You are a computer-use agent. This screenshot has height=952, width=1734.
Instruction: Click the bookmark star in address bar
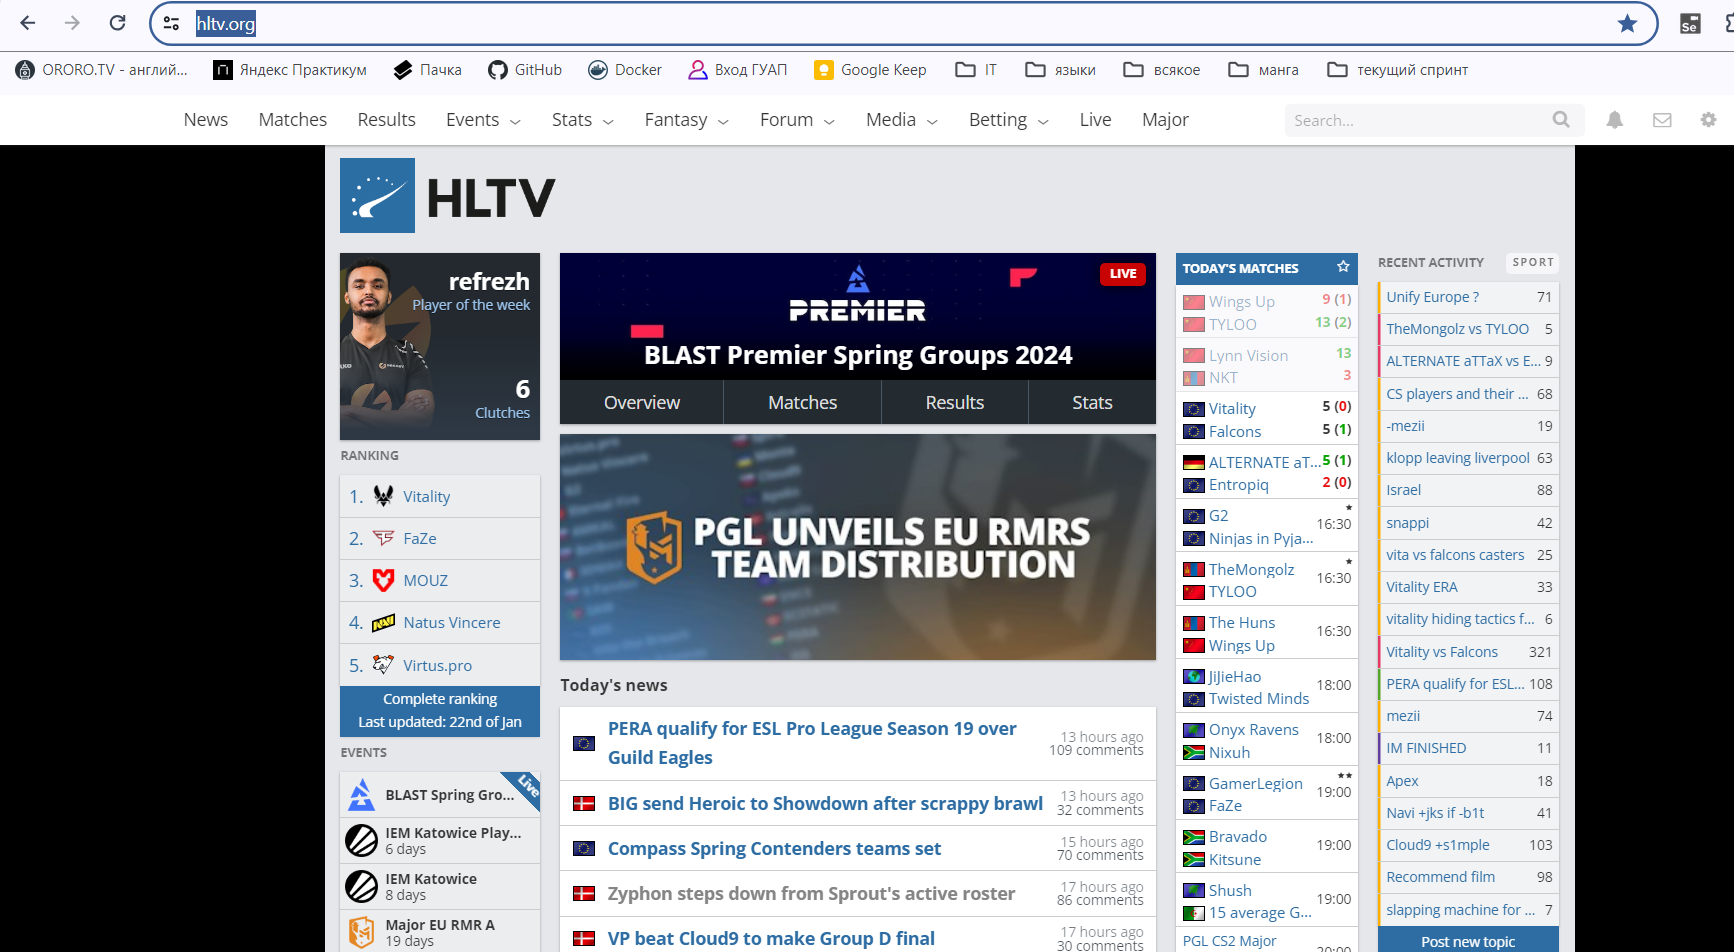click(1627, 23)
